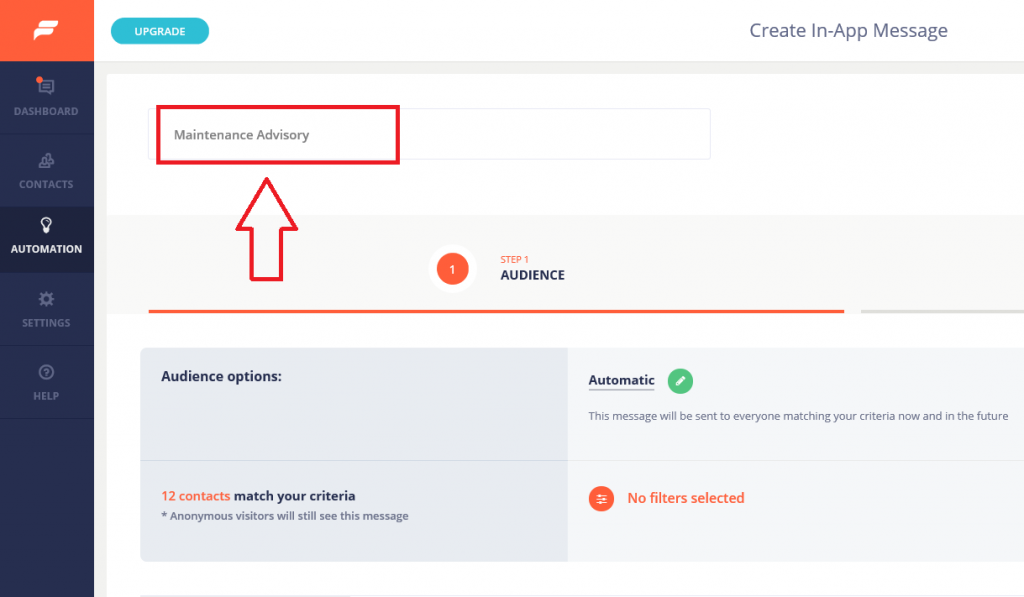This screenshot has width=1024, height=597.
Task: Click the Help question-mark icon
Action: tap(46, 372)
